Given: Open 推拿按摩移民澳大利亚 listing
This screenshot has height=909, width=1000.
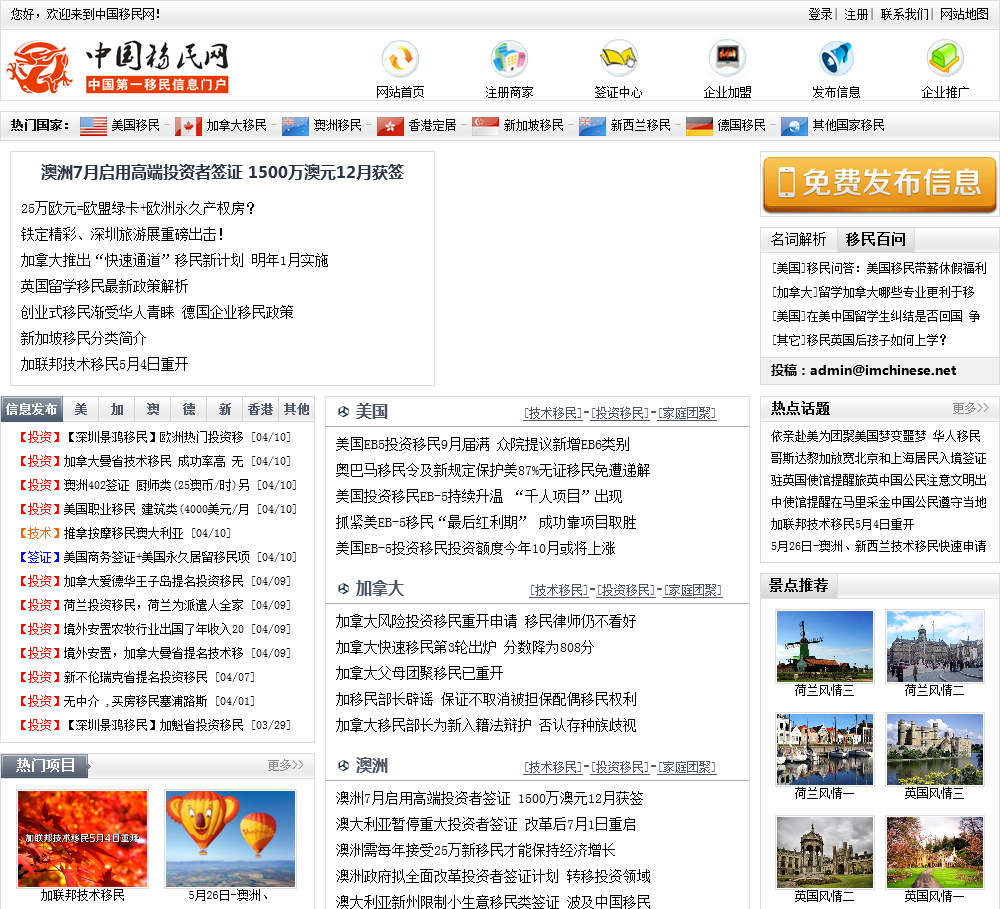Looking at the screenshot, I should click(x=125, y=533).
